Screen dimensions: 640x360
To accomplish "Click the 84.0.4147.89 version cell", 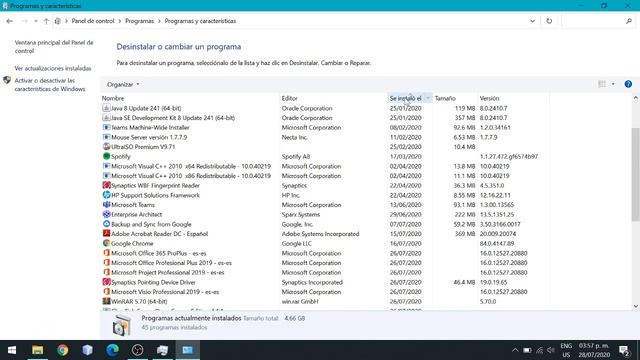I will pos(497,243).
